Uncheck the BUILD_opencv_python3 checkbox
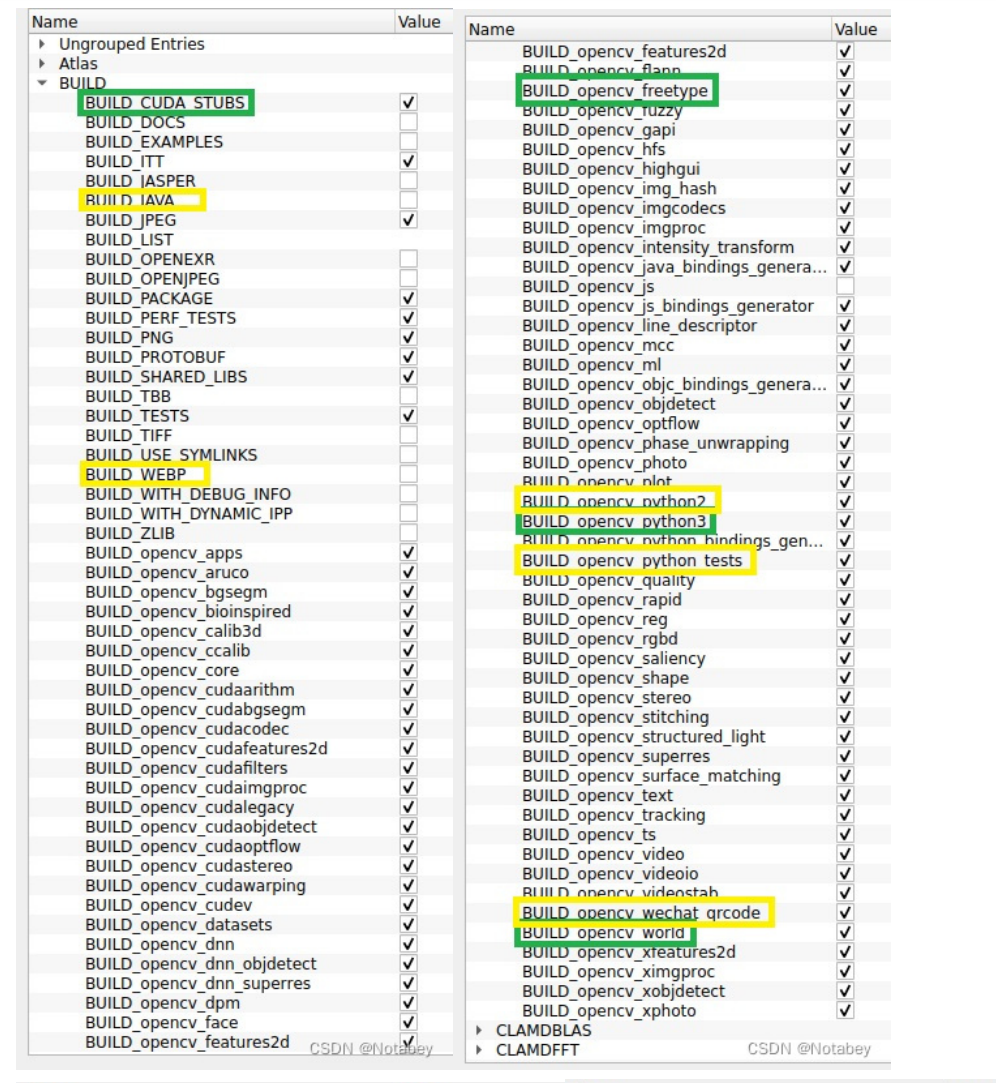 (x=845, y=521)
